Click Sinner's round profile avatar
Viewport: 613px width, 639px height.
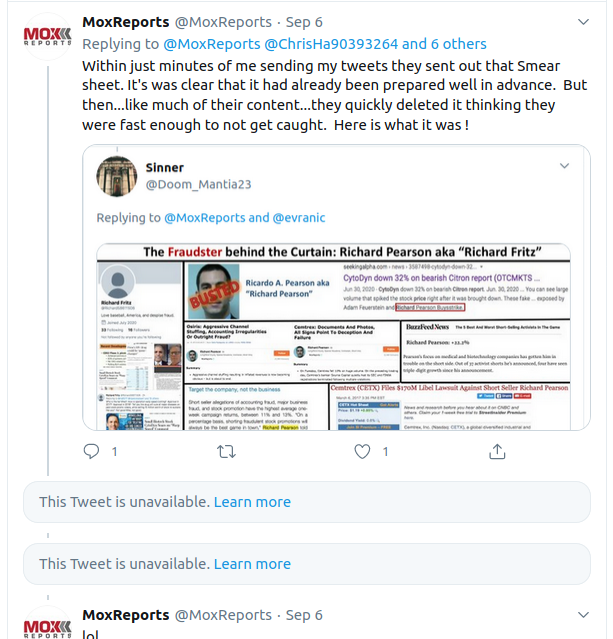117,176
